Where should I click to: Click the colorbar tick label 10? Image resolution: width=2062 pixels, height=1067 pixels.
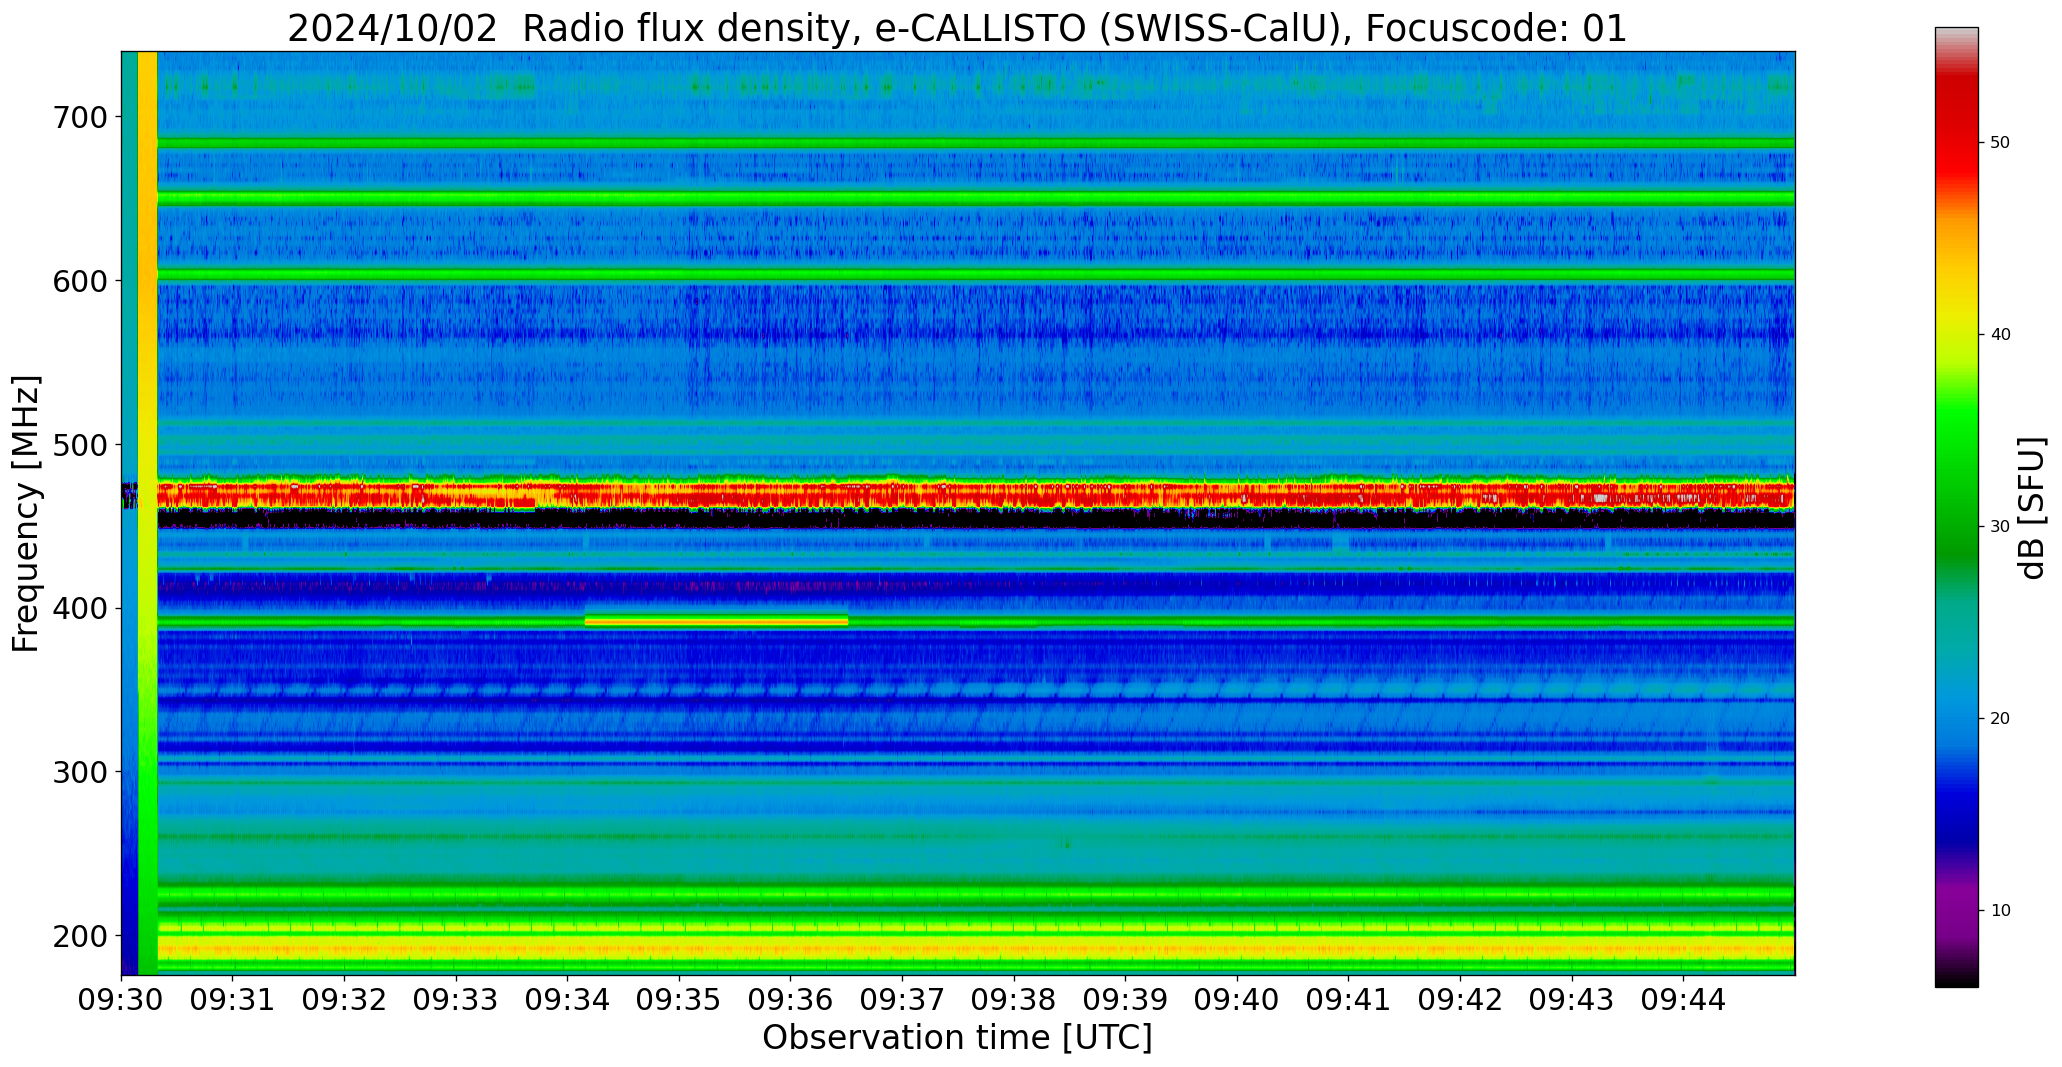click(1999, 911)
